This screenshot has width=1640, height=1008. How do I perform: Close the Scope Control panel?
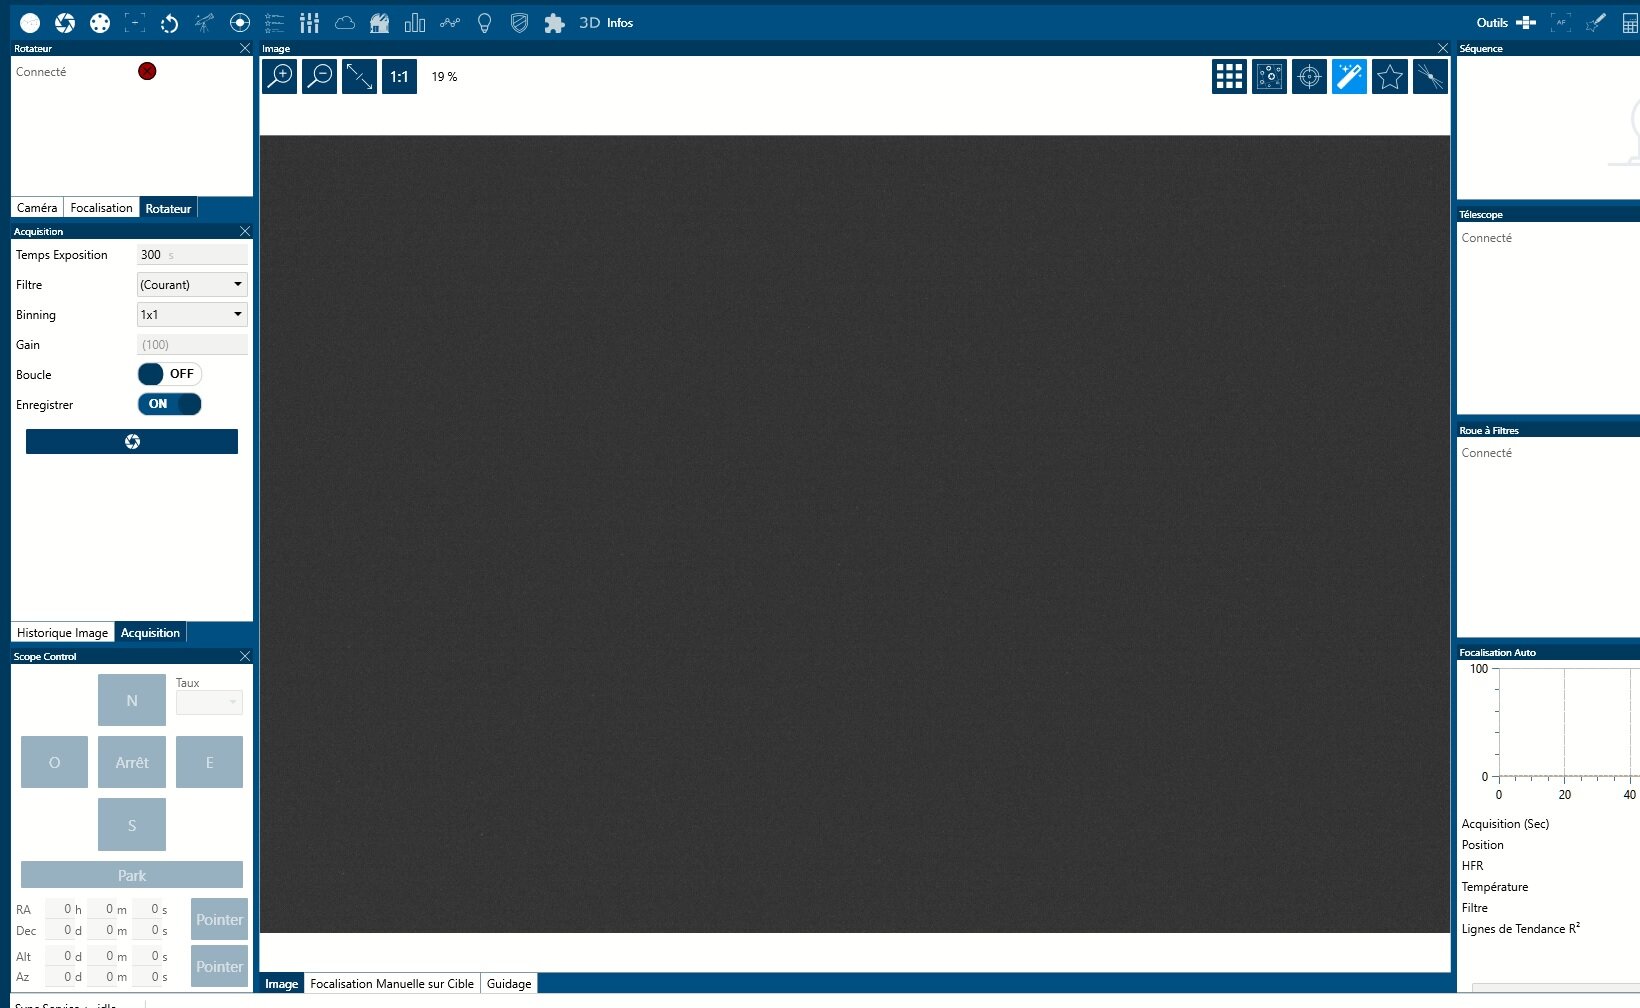[245, 656]
